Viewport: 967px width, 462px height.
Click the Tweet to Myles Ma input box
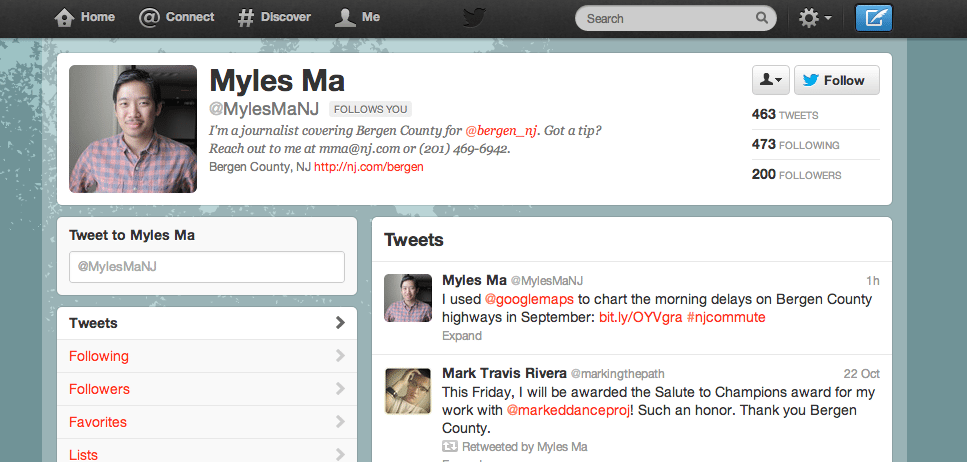(x=207, y=267)
